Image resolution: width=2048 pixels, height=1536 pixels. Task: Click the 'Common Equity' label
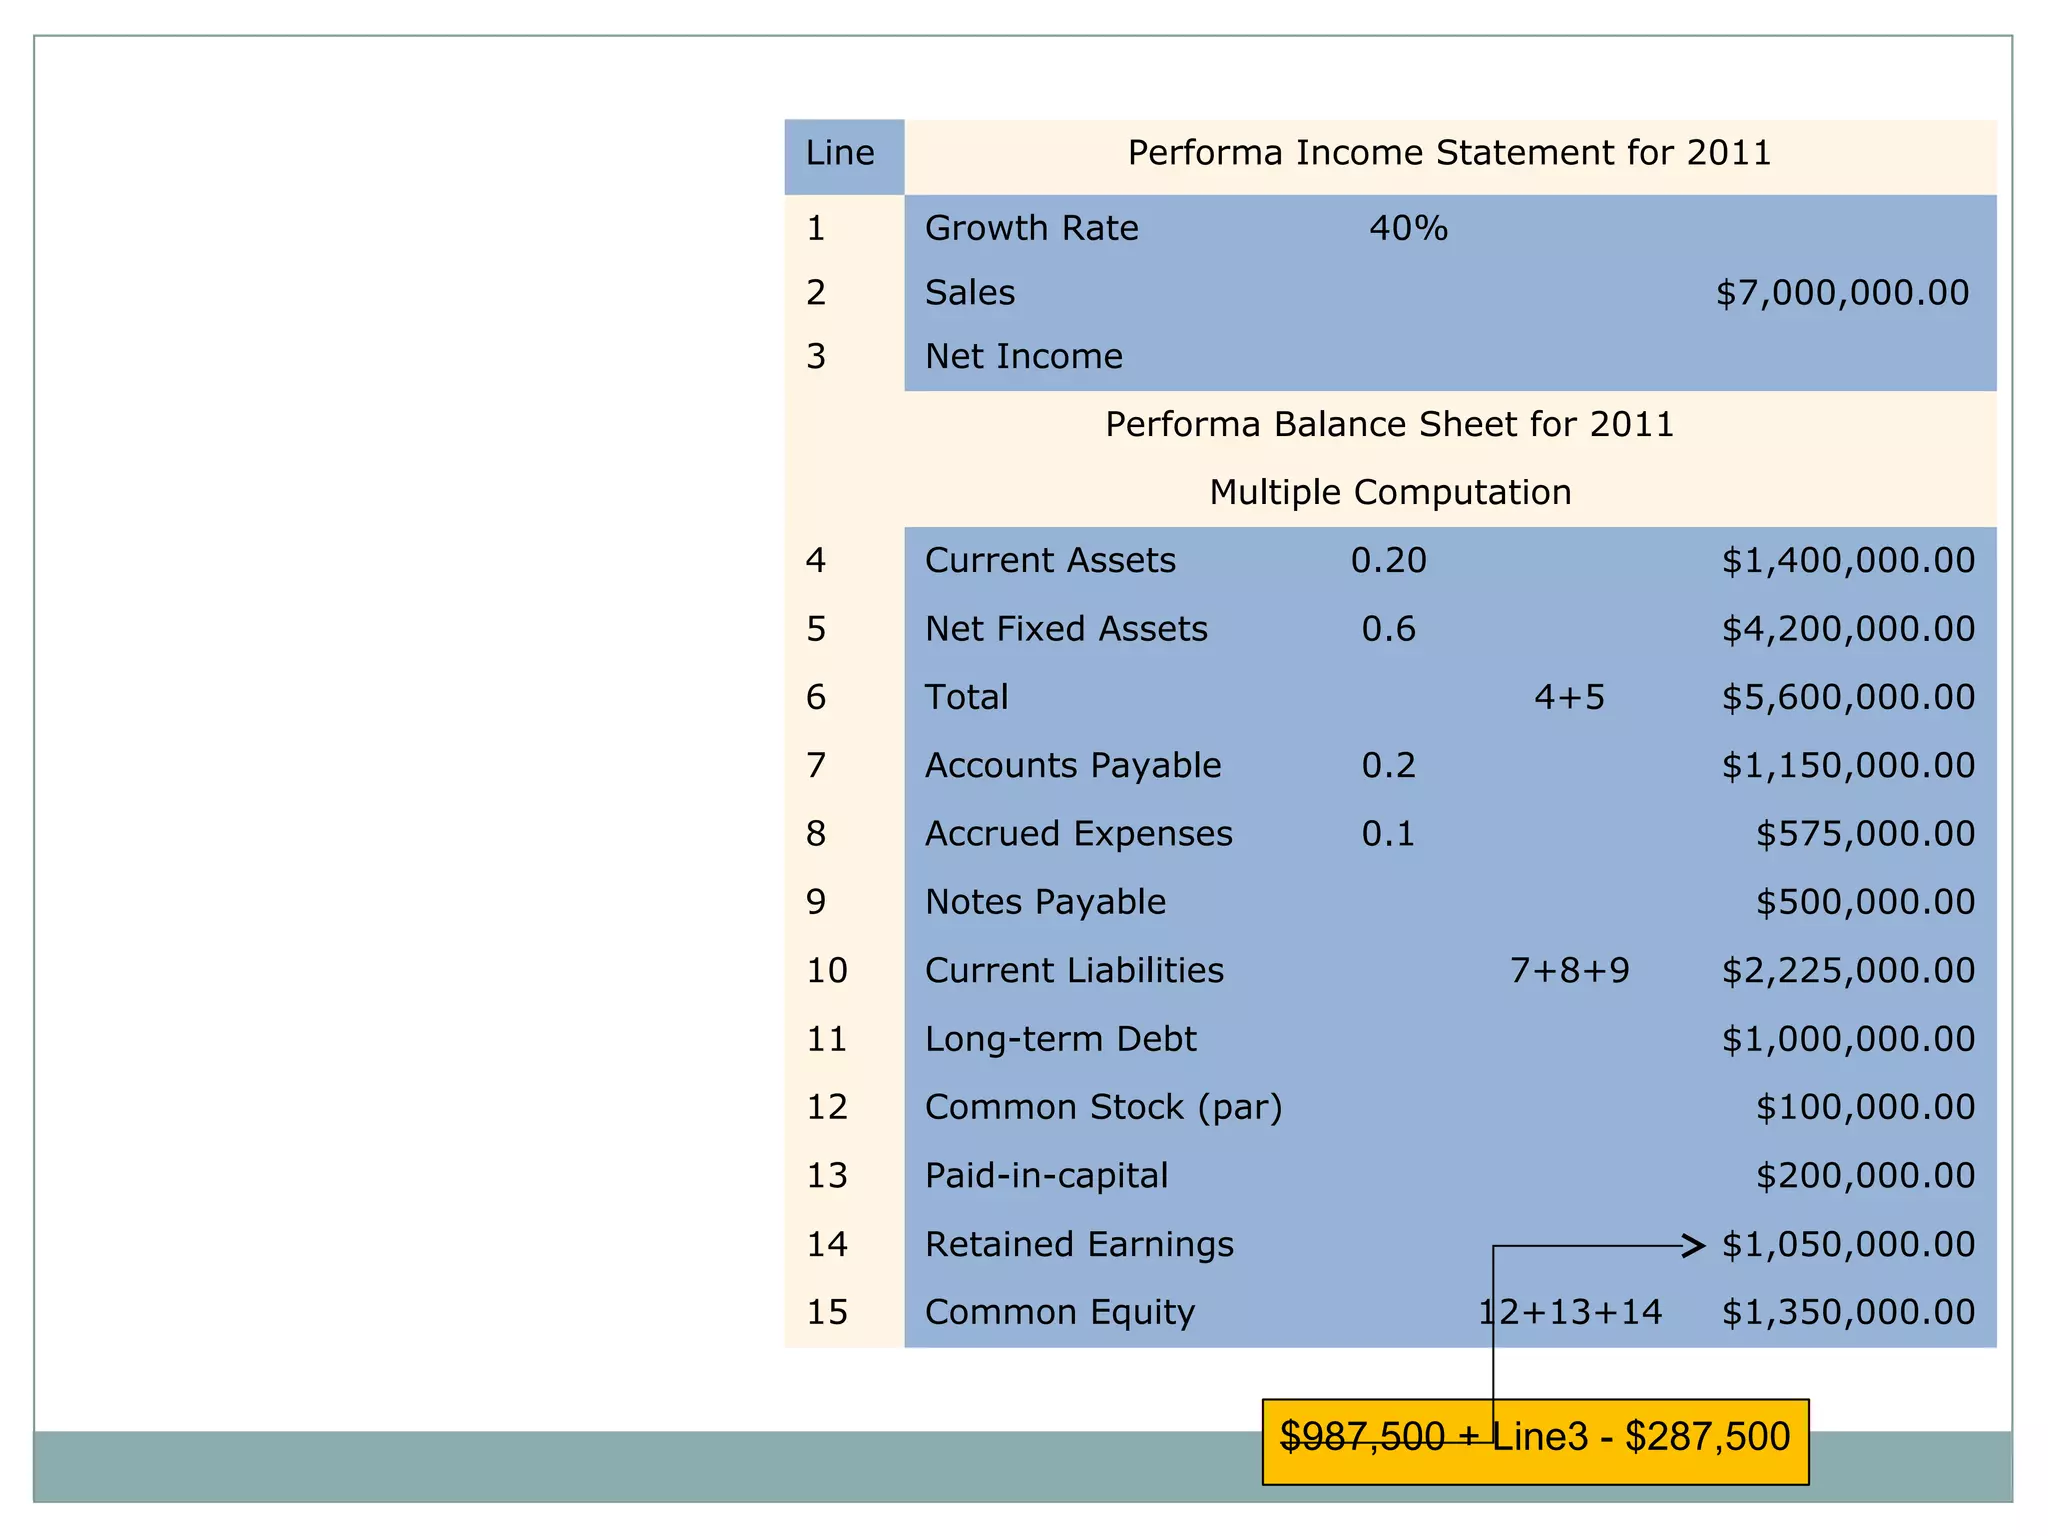click(x=1060, y=1311)
